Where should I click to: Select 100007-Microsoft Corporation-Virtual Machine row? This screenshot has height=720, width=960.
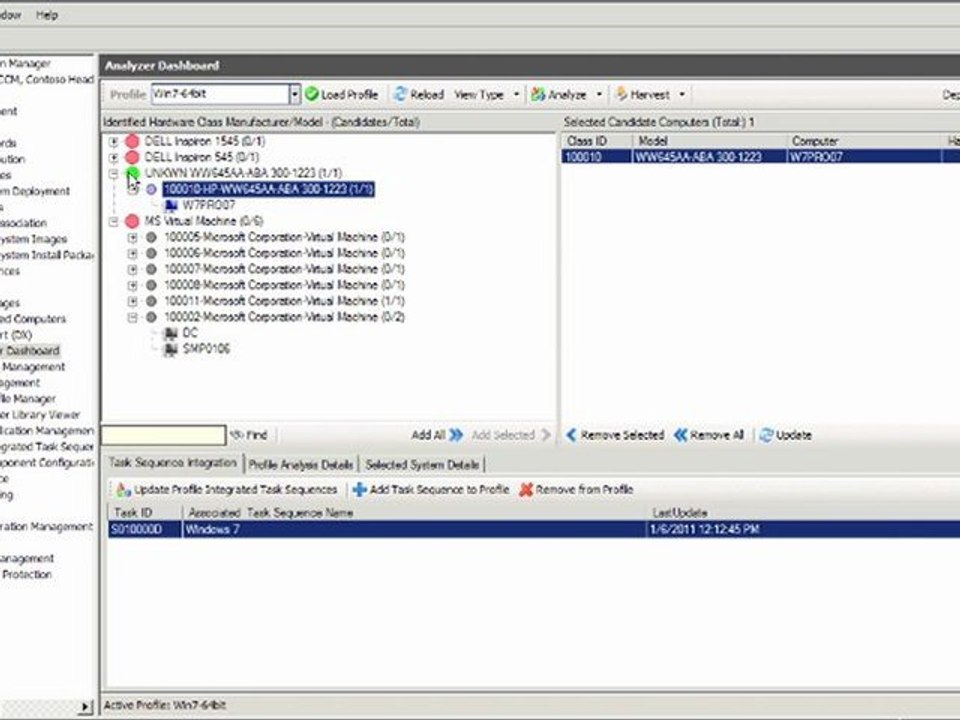pos(284,269)
